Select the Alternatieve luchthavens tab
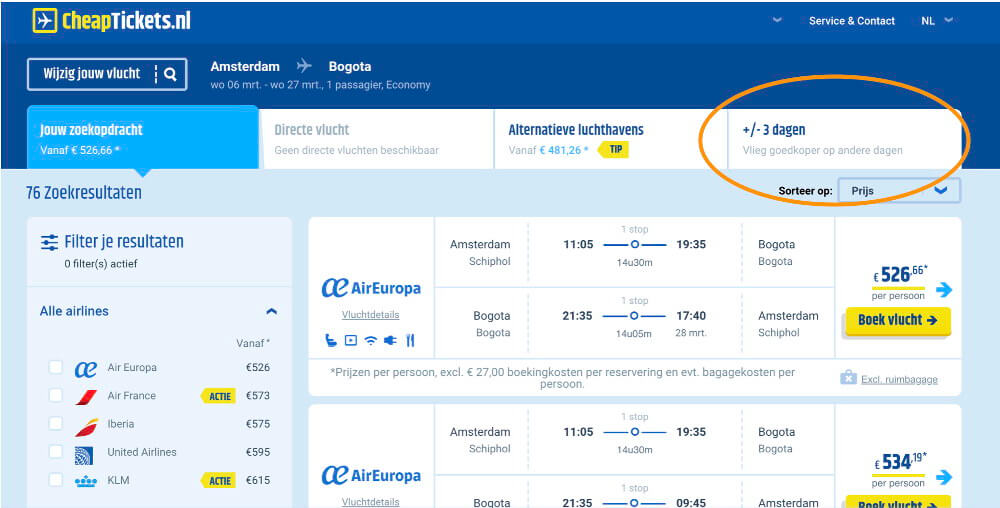Screen dimensions: 1000x508 coord(611,140)
